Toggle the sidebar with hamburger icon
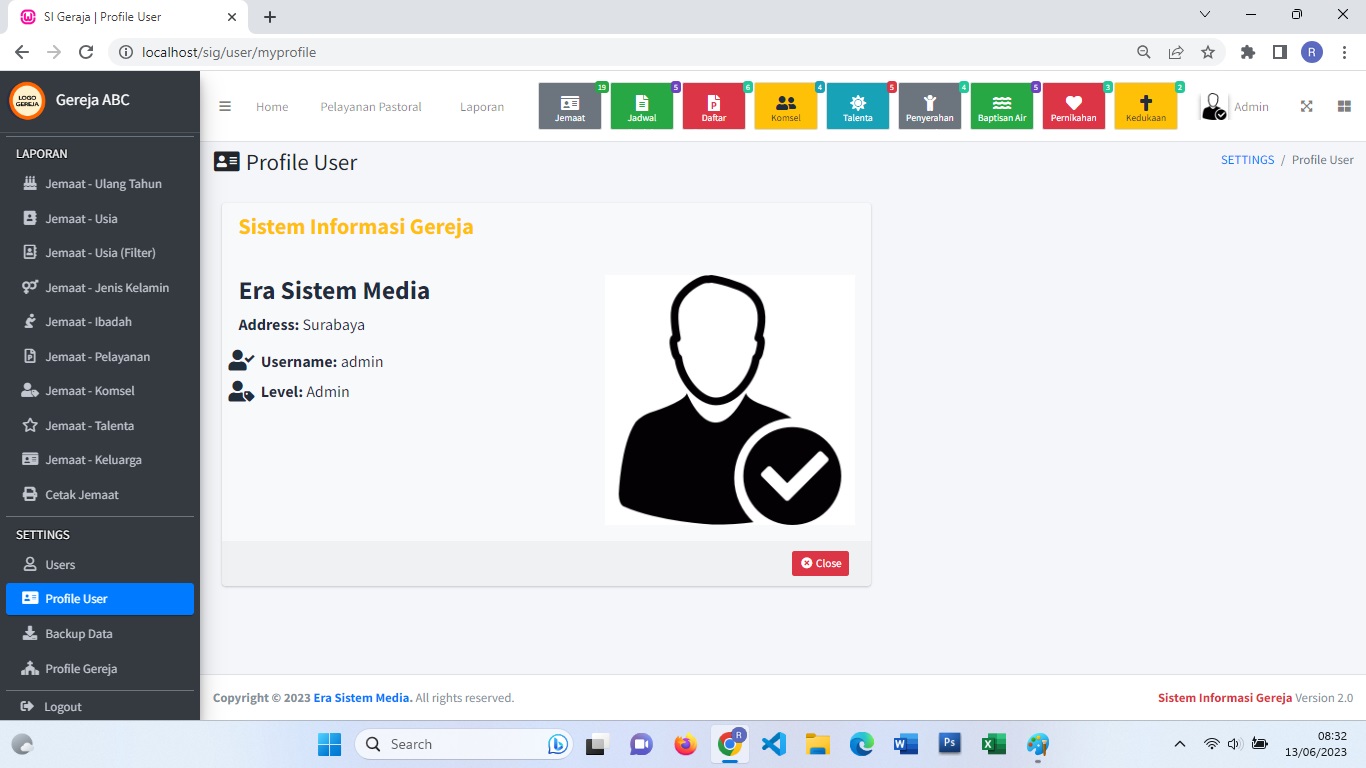The width and height of the screenshot is (1366, 768). [225, 107]
